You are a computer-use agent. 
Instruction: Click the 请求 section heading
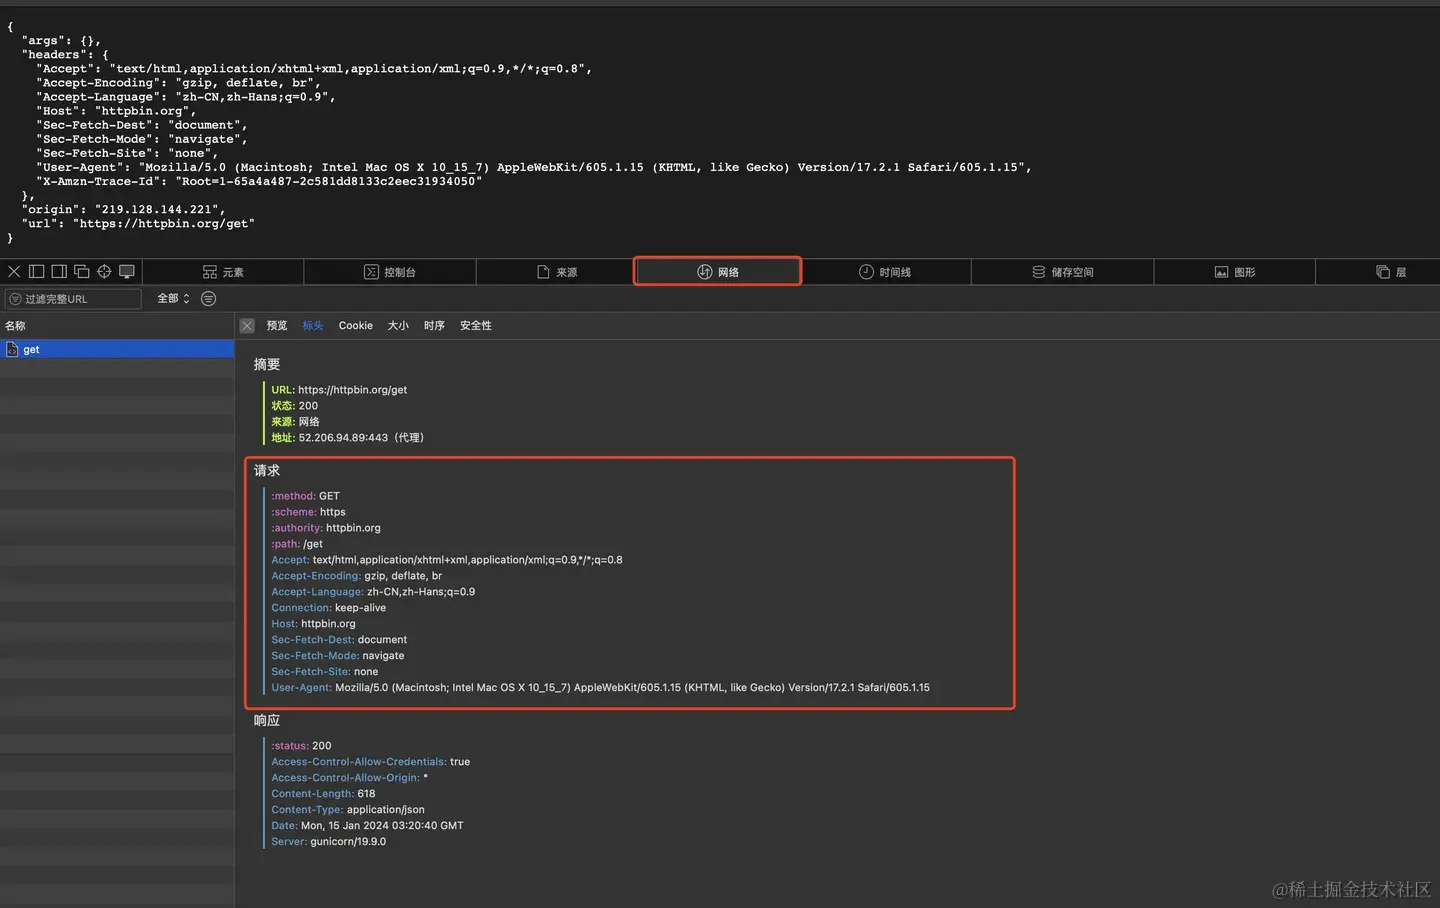click(267, 471)
